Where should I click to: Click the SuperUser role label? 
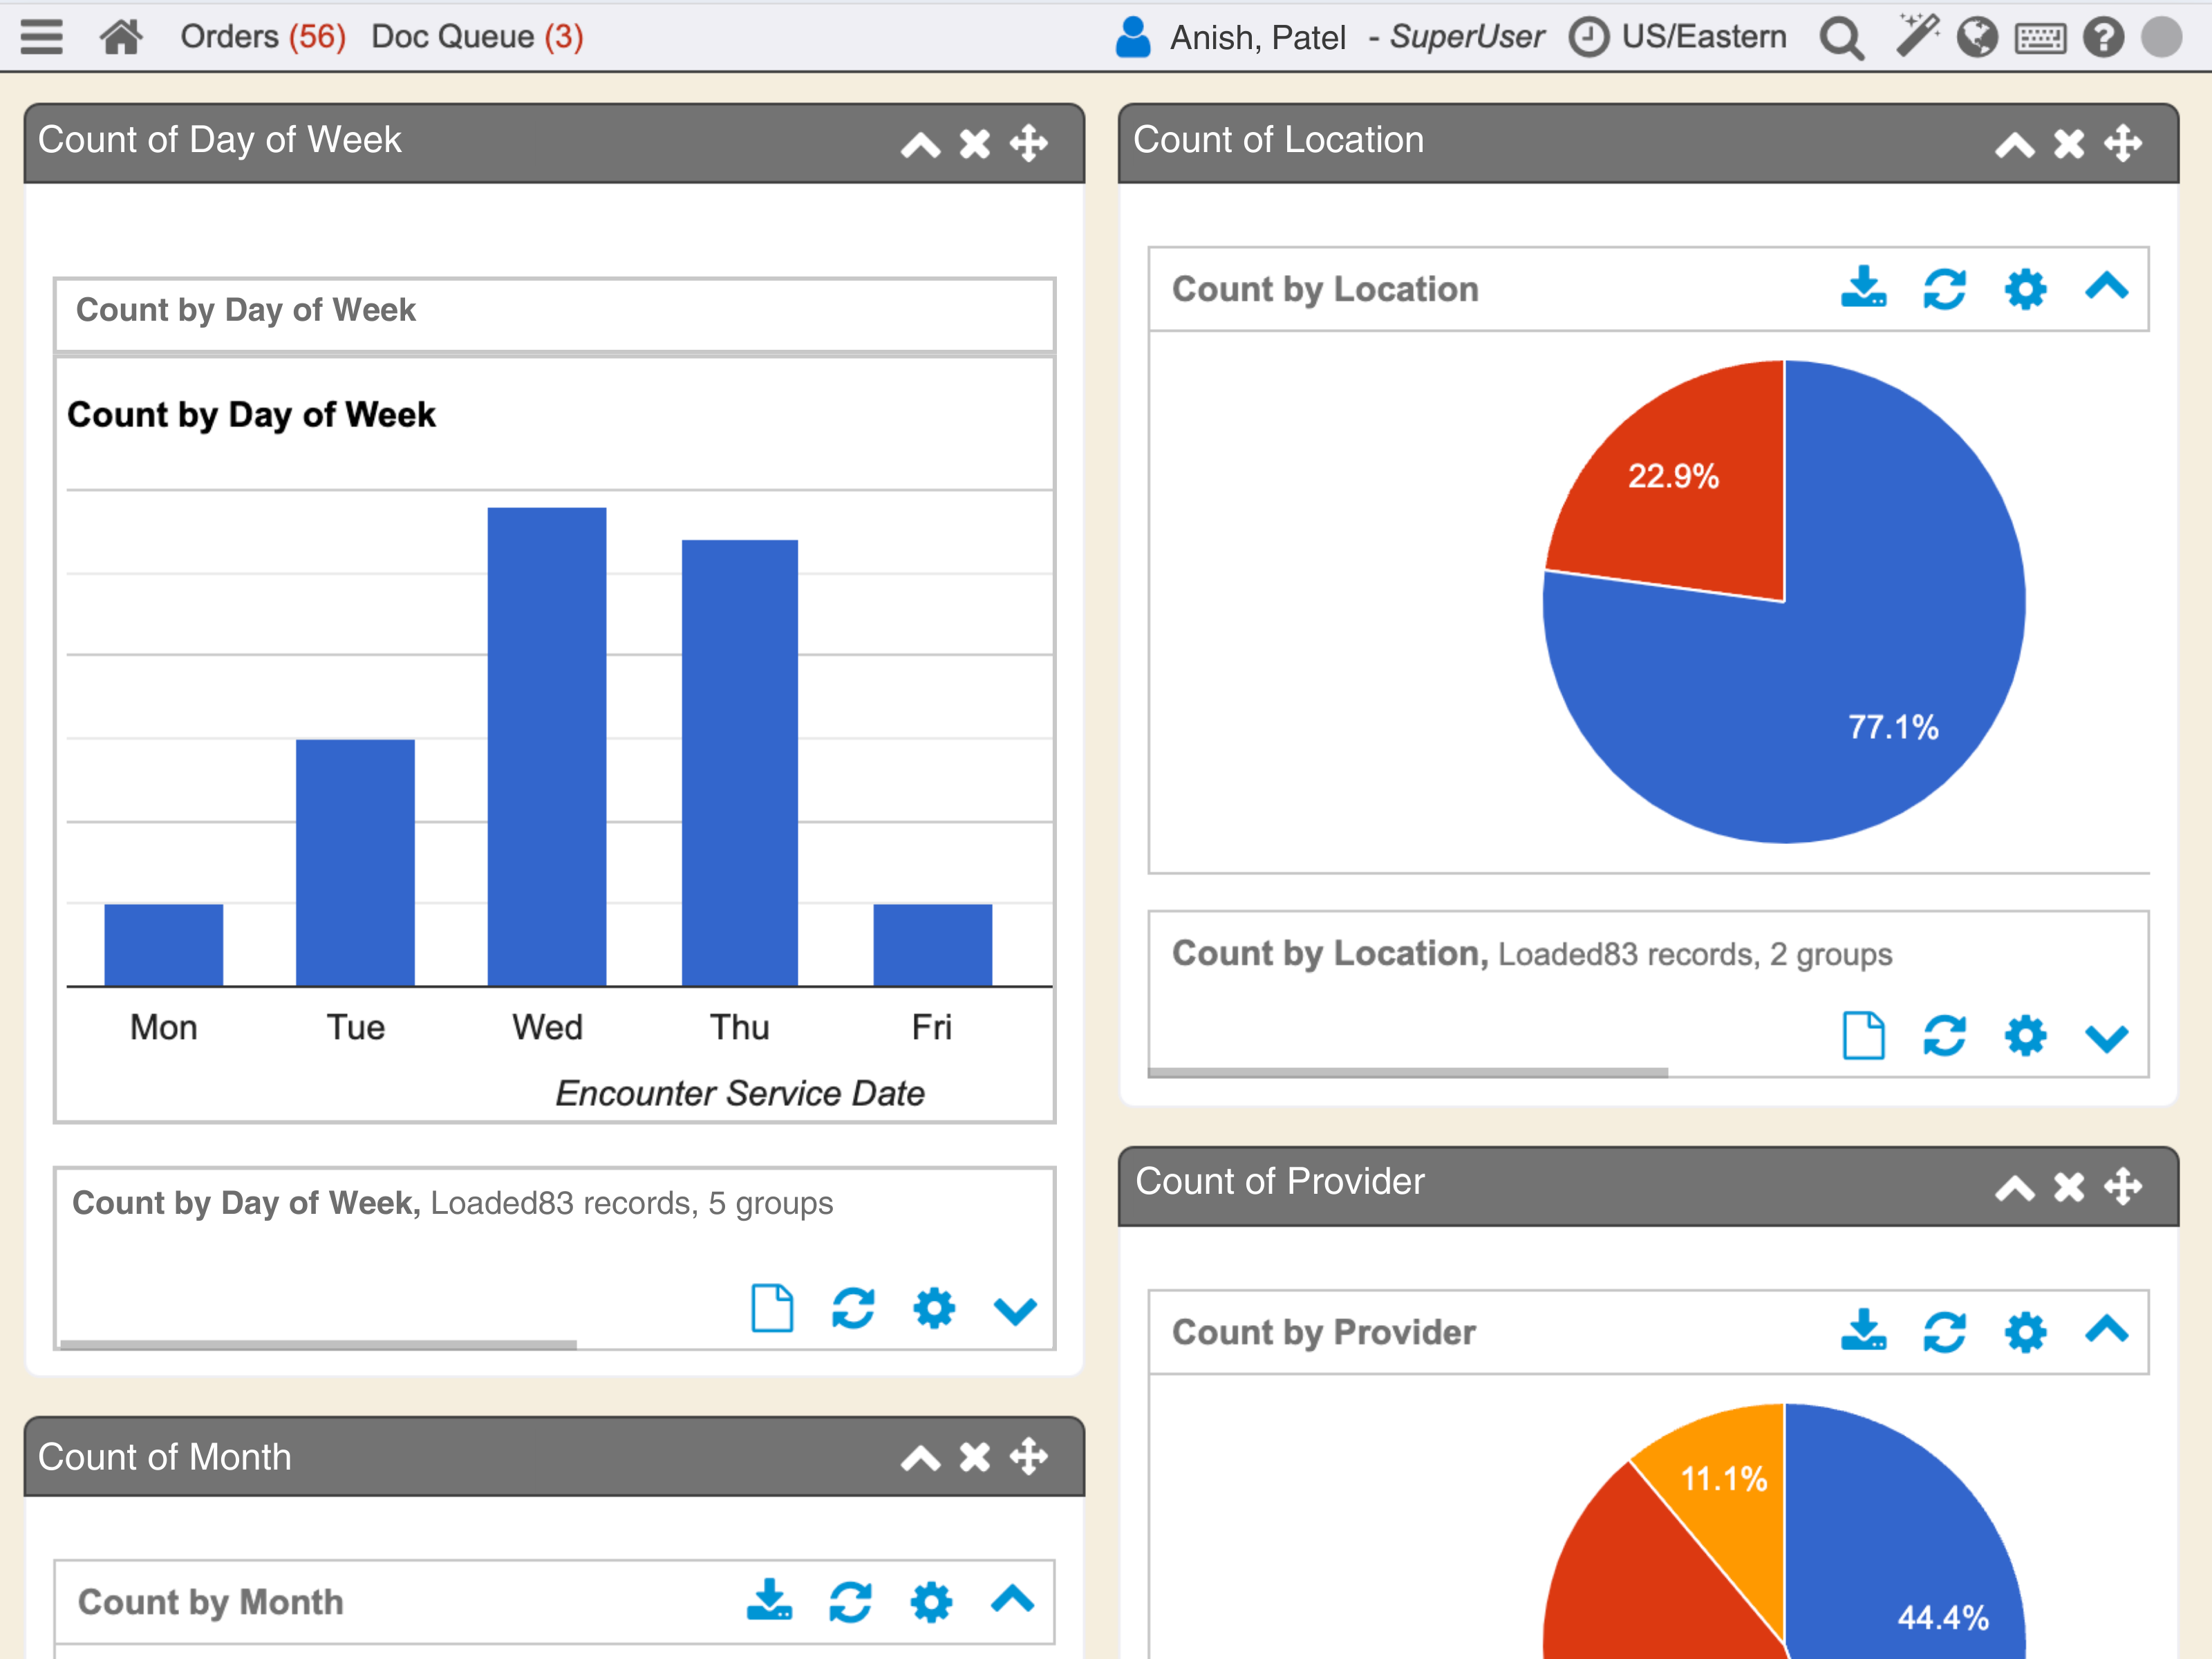(1466, 37)
